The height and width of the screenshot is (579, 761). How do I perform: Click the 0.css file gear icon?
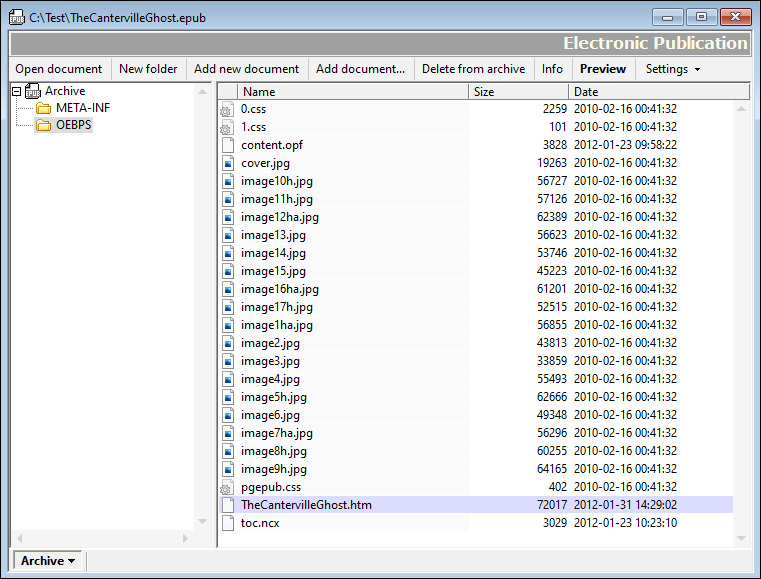pyautogui.click(x=227, y=109)
